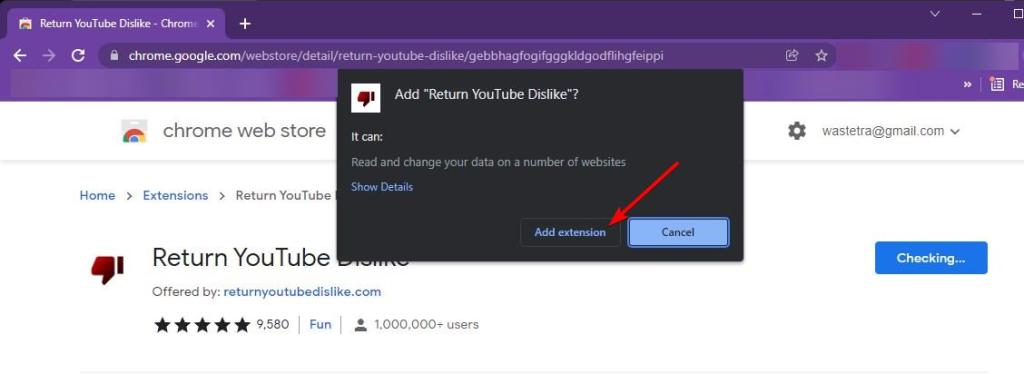Open the Extensions breadcrumb link
1024x374 pixels.
[176, 195]
